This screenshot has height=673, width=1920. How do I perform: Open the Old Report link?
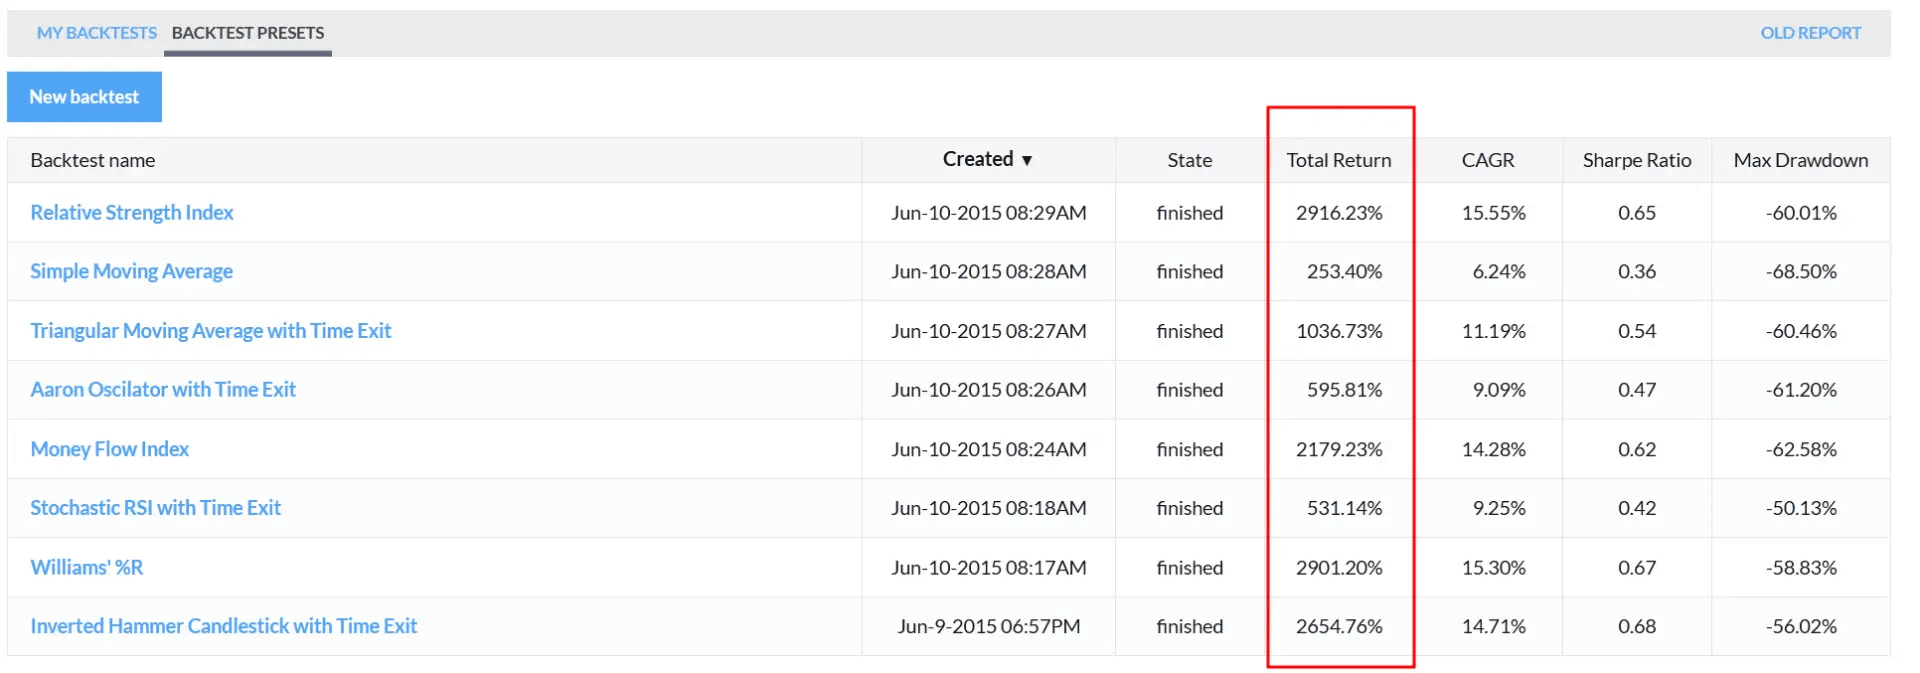(1810, 33)
